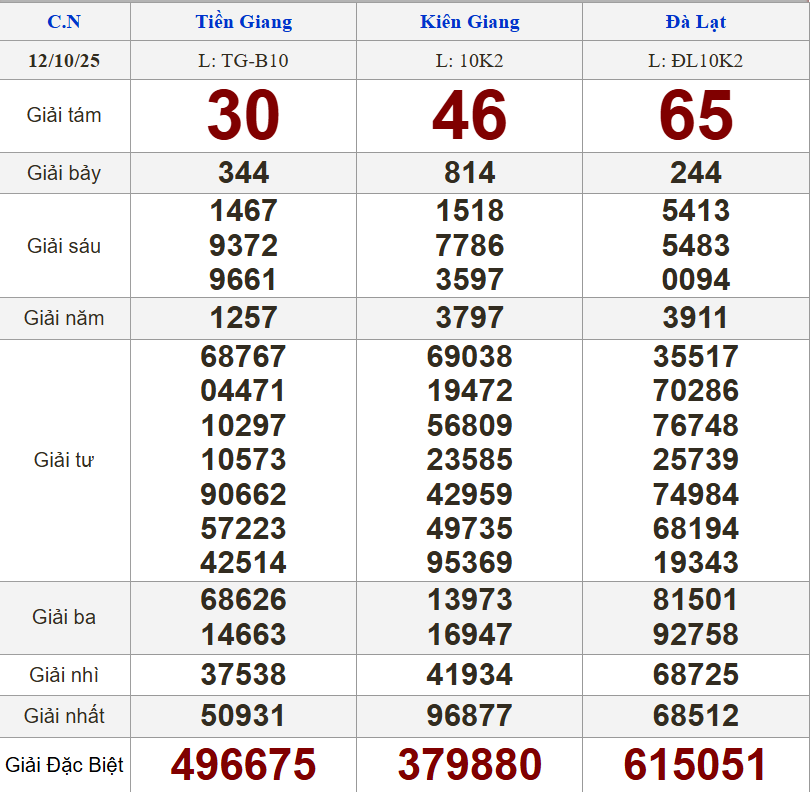
Task: Click the Đà Lạt header link
Action: point(695,21)
